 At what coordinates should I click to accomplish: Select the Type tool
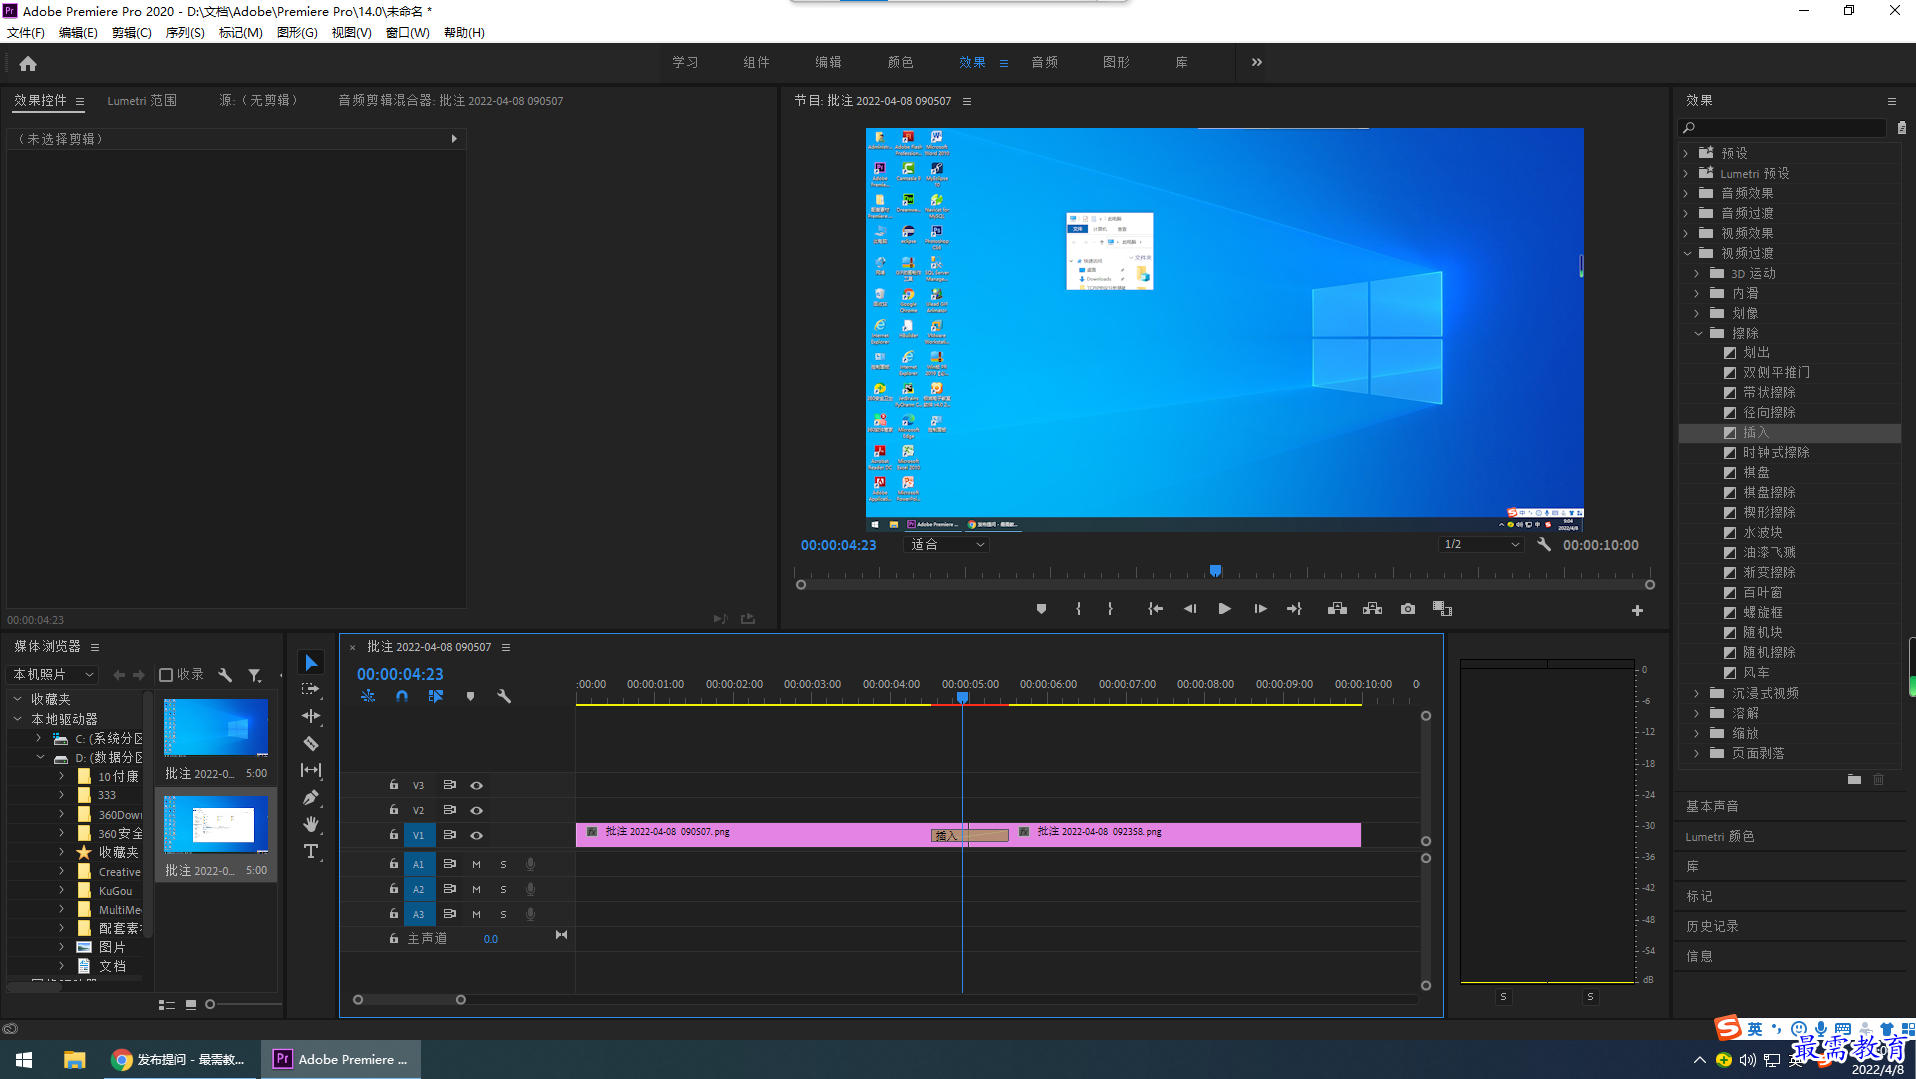tap(311, 851)
